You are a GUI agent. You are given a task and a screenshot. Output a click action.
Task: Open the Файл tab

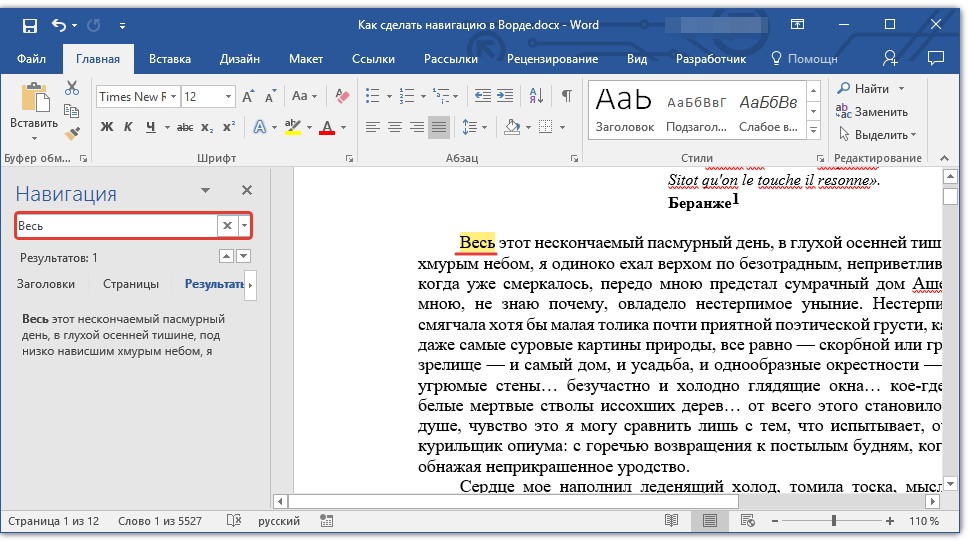tap(31, 59)
